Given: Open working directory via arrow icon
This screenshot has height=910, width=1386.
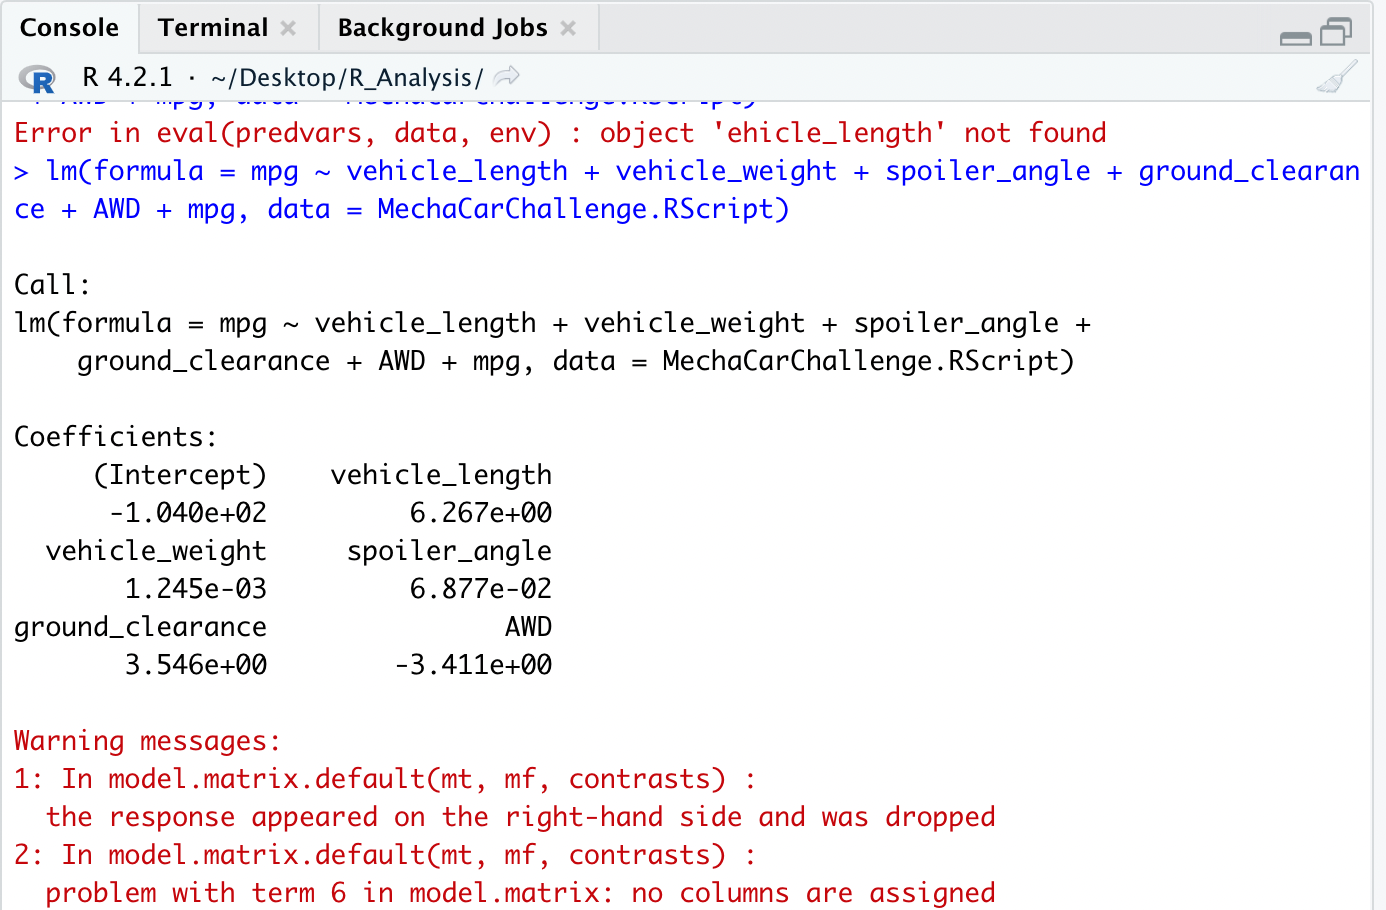Looking at the screenshot, I should (507, 76).
